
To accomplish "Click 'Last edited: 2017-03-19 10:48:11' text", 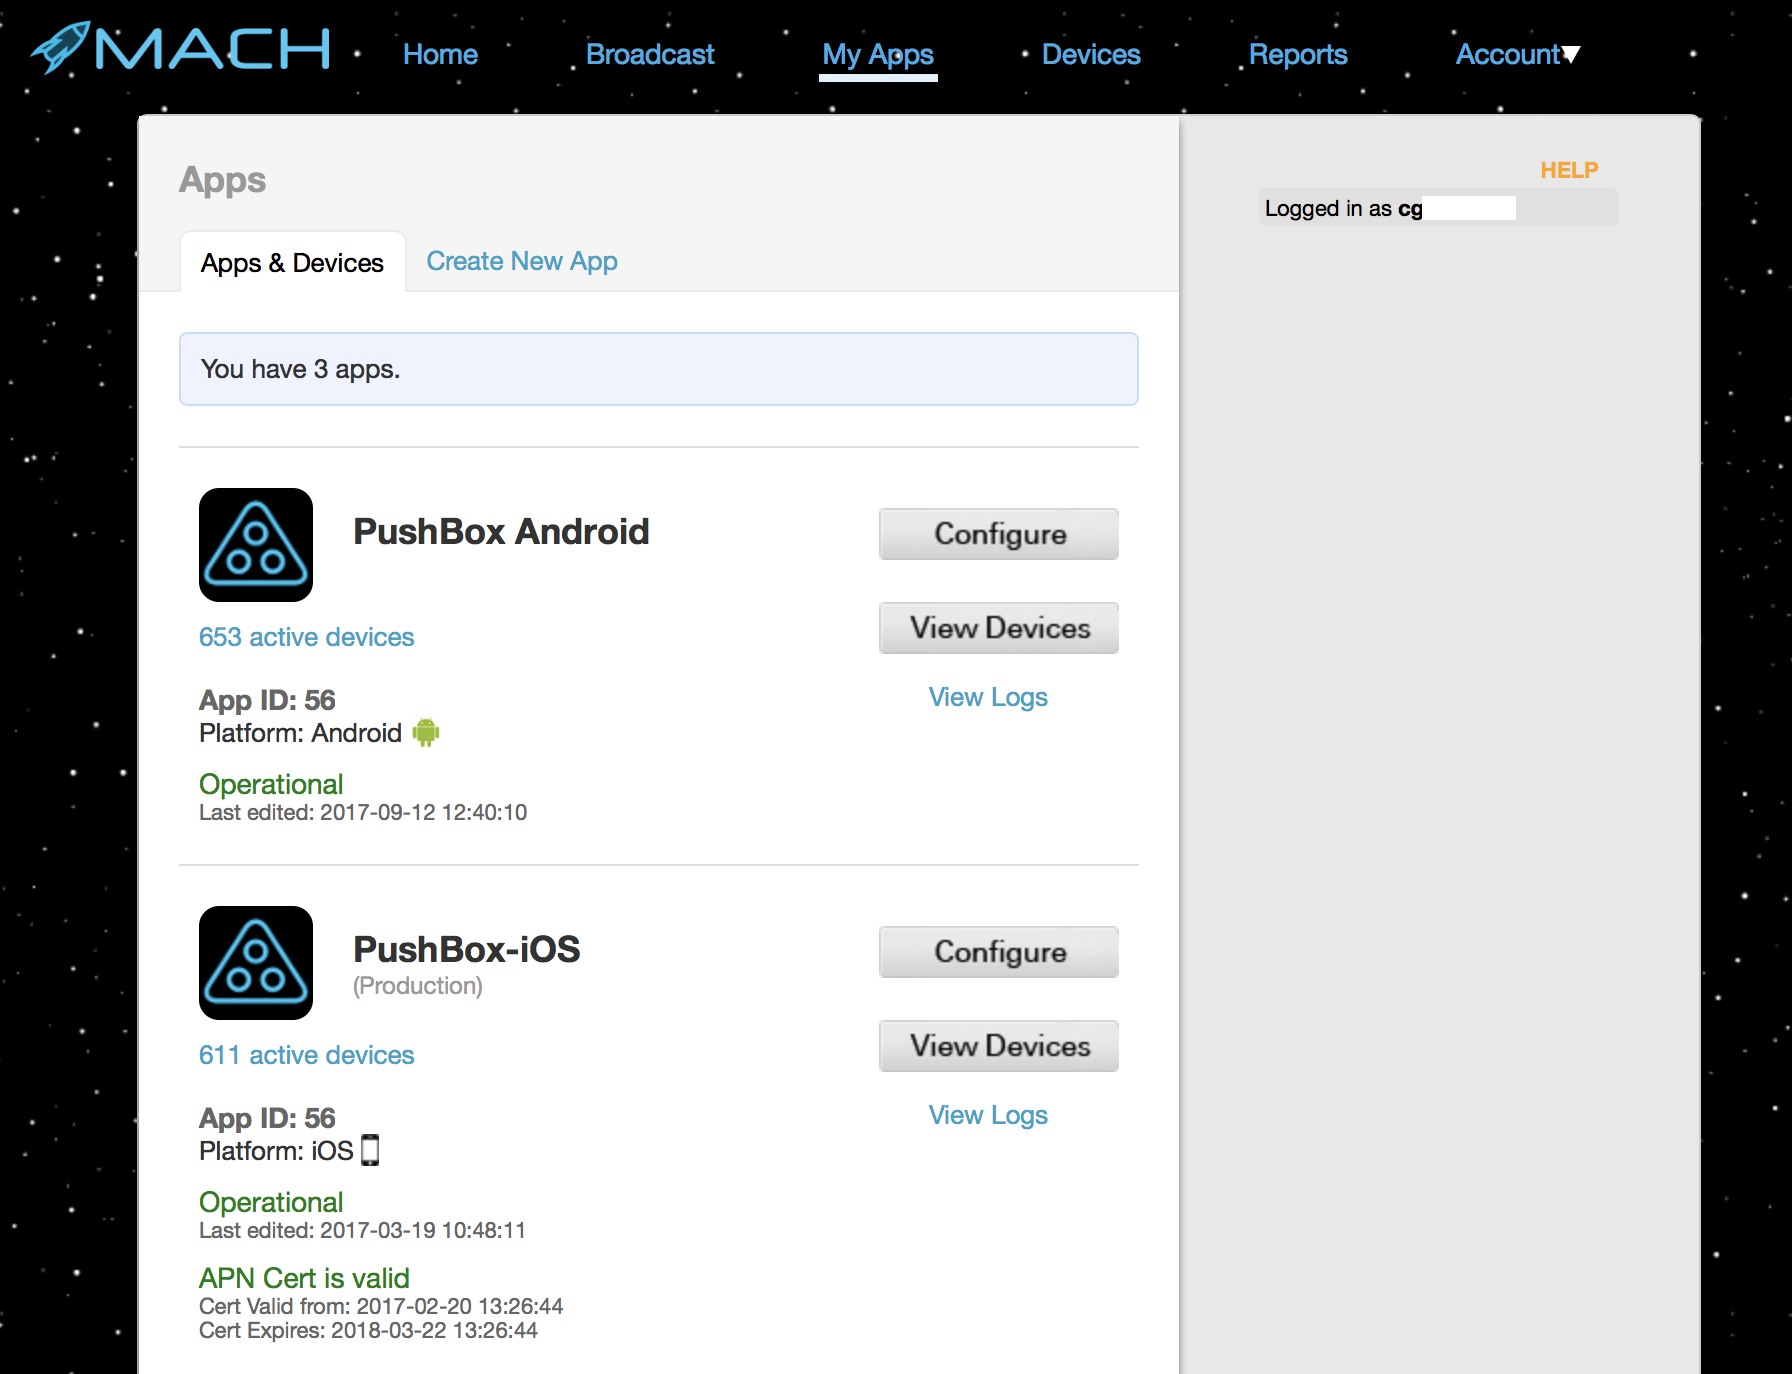I will 362,1230.
